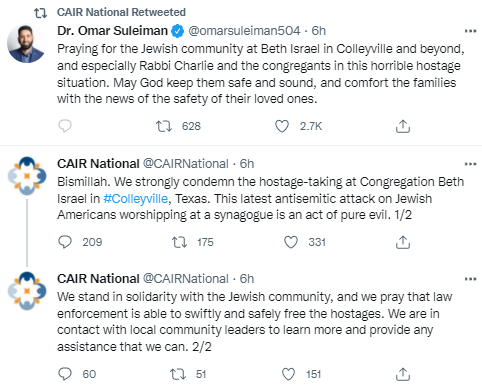Image resolution: width=482 pixels, height=388 pixels.
Task: Open more options for Omar Suleiman's tweet
Action: (x=470, y=31)
